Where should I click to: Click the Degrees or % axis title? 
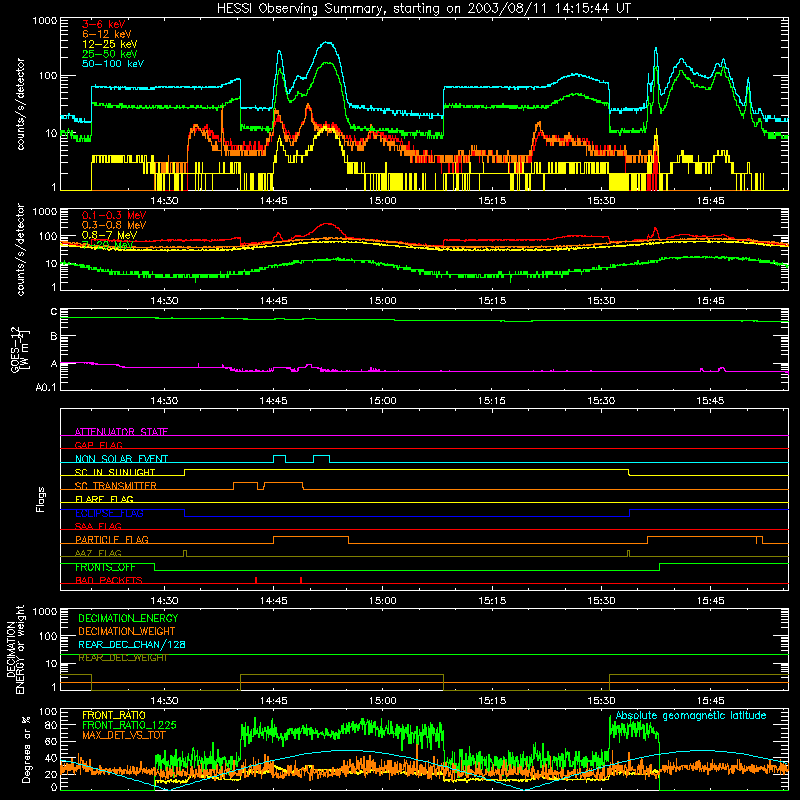point(26,749)
